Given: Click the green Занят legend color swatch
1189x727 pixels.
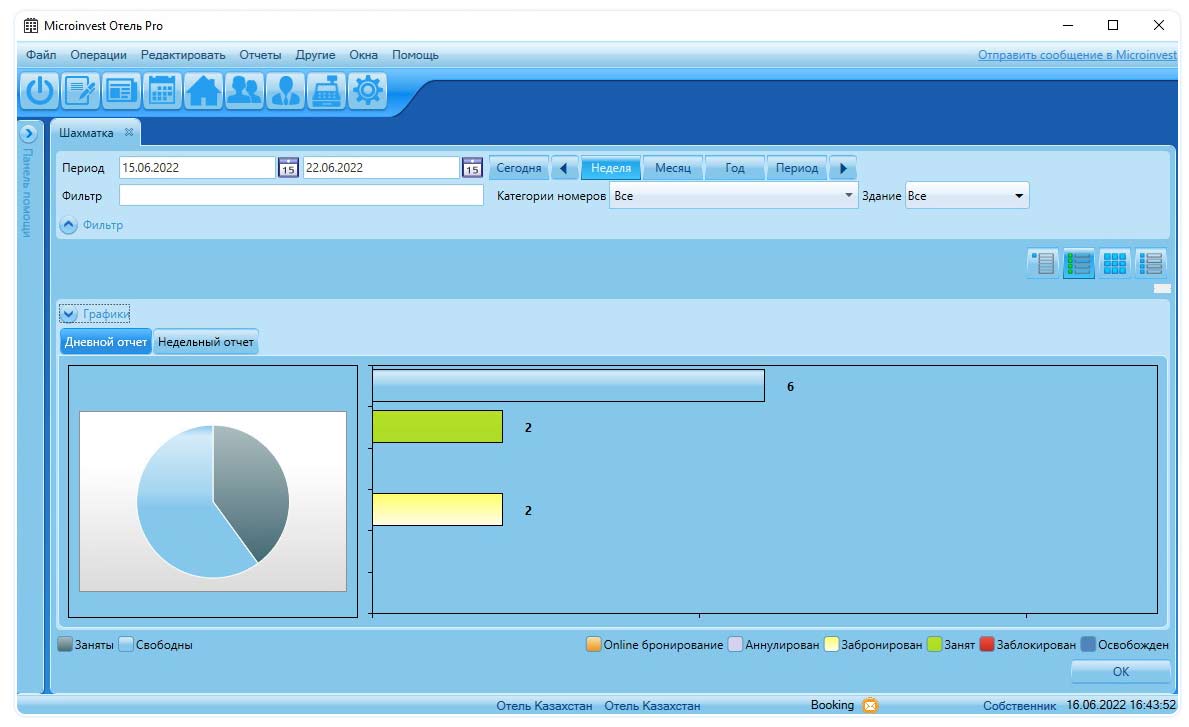Looking at the screenshot, I should click(x=935, y=645).
